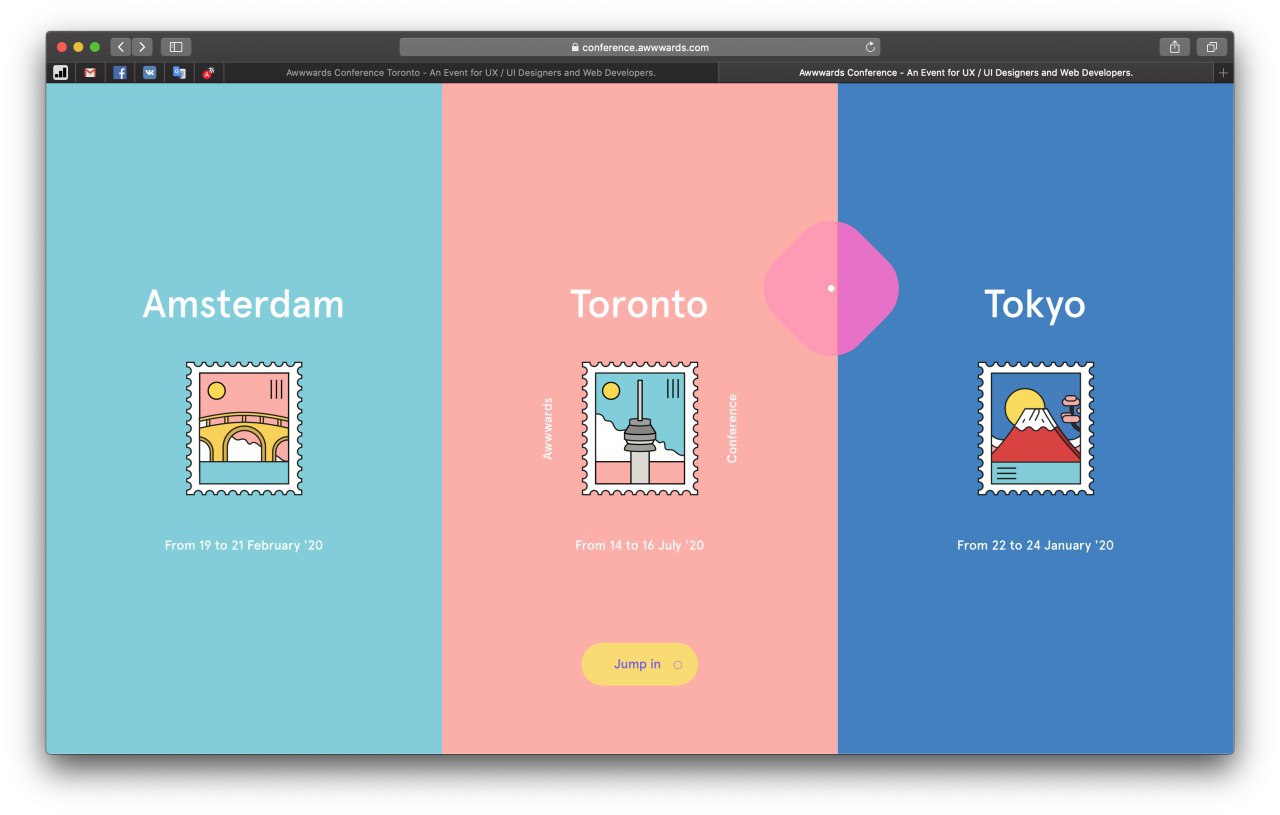Open the pinned VK tab
This screenshot has height=815, width=1280.
(x=149, y=73)
